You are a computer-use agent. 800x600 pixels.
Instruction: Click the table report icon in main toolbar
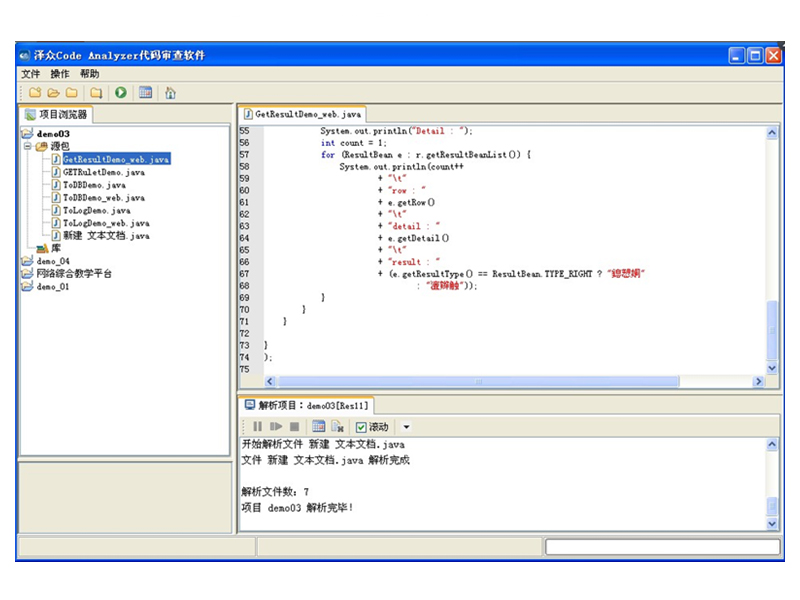click(x=146, y=93)
